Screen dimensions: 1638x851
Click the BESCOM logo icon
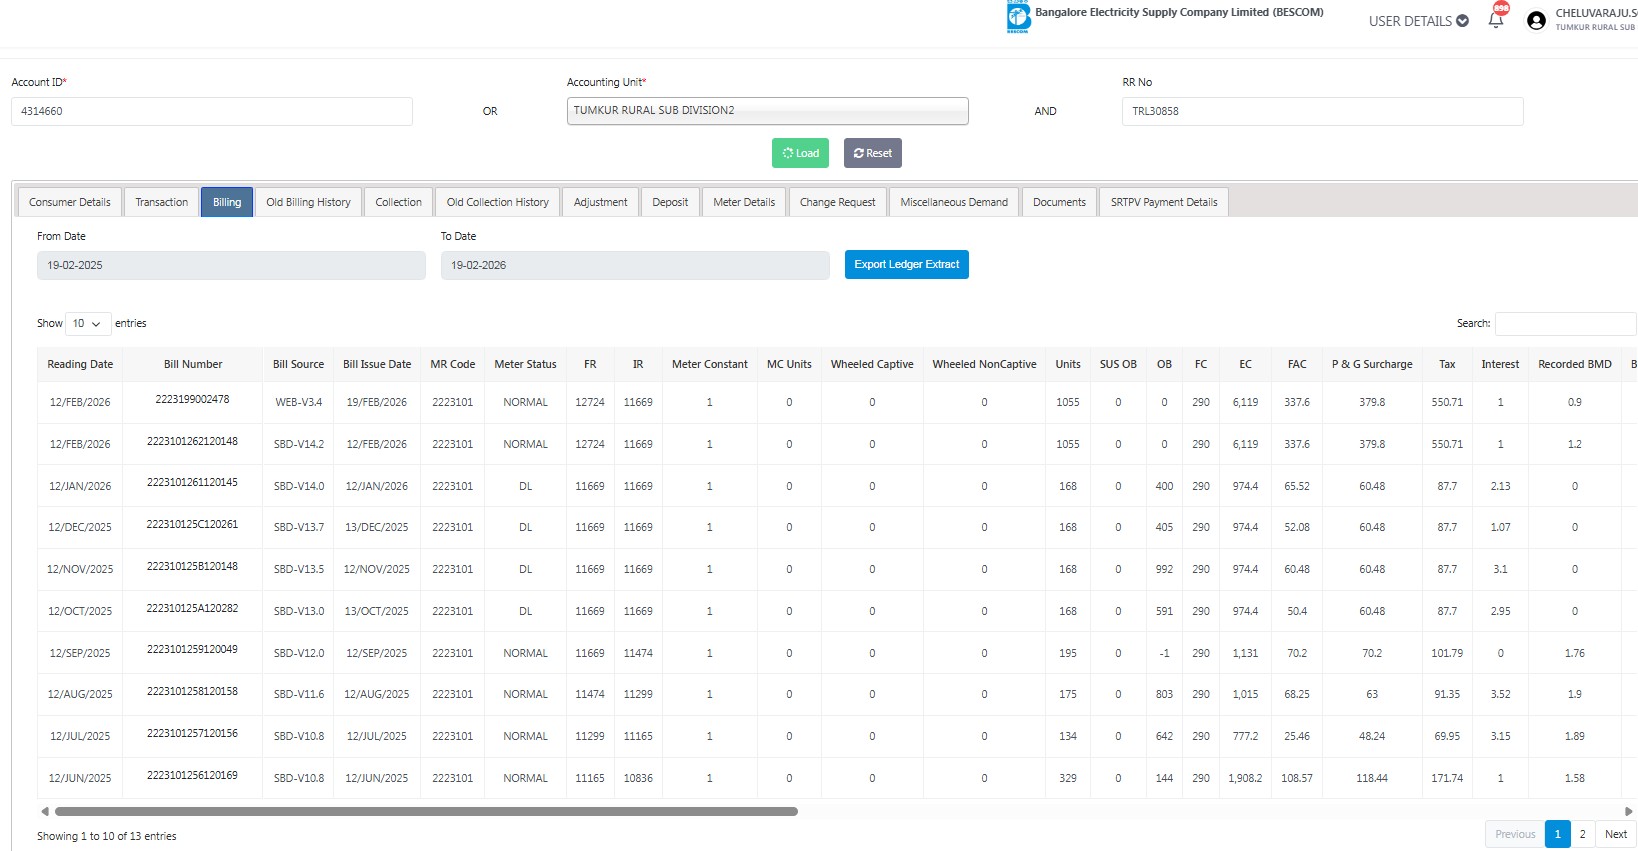tap(1018, 17)
